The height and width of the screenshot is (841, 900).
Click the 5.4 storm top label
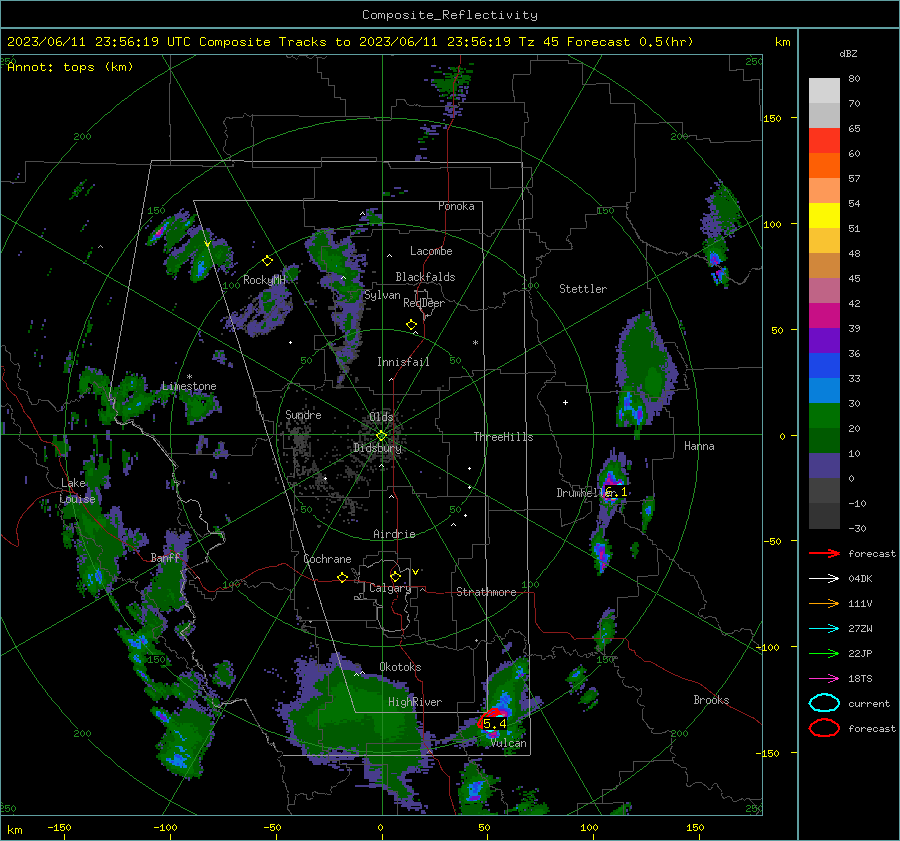[495, 724]
